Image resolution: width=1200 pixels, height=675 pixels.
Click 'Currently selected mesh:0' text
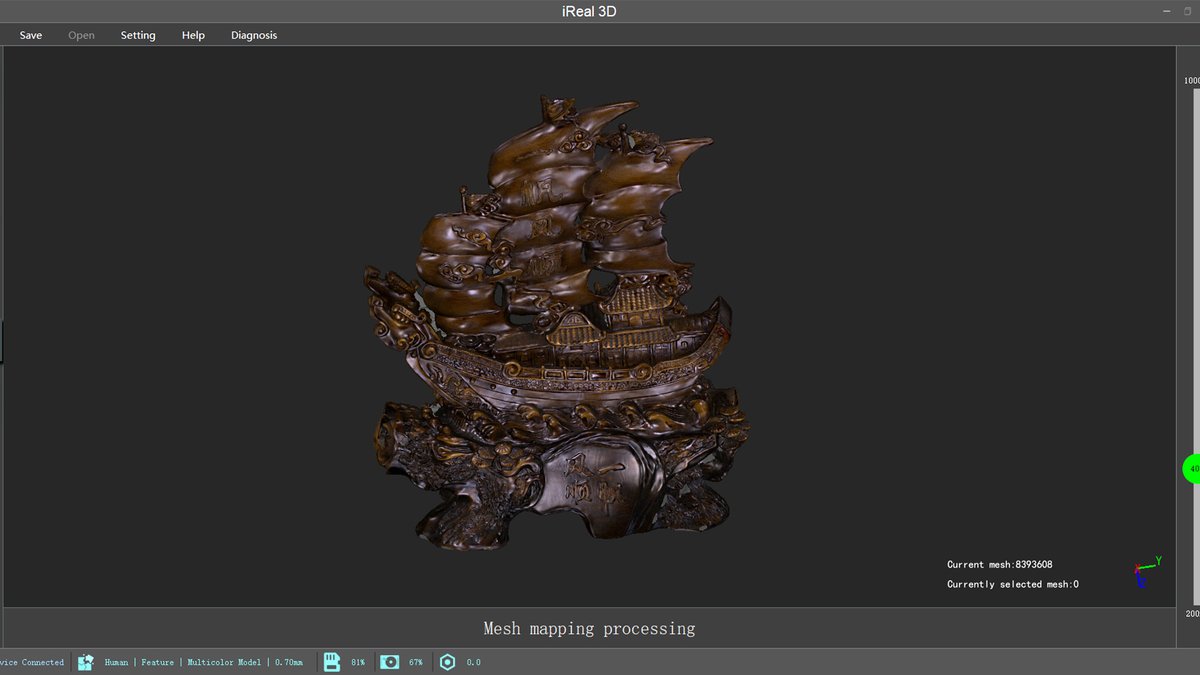click(1013, 584)
